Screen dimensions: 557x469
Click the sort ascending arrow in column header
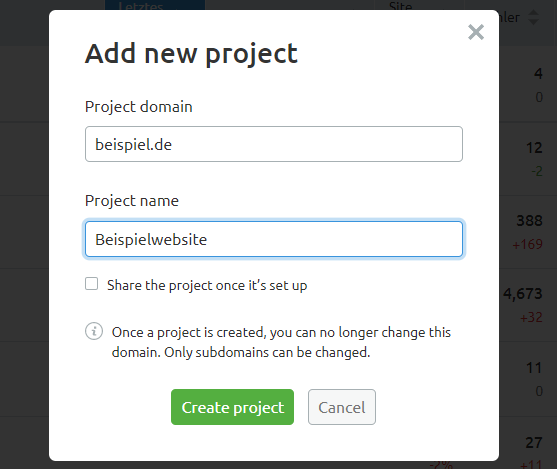[534, 13]
